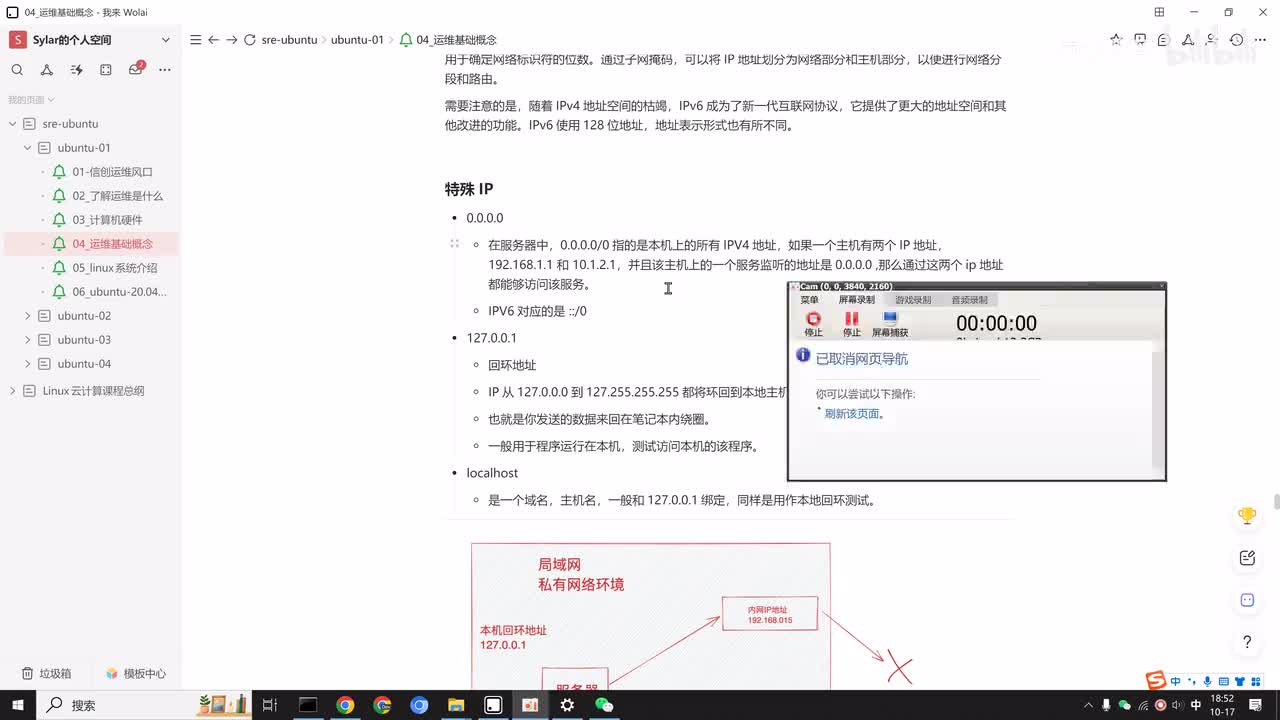Collapse the sre-ubuntu tree node
1280x720 pixels.
pos(13,124)
